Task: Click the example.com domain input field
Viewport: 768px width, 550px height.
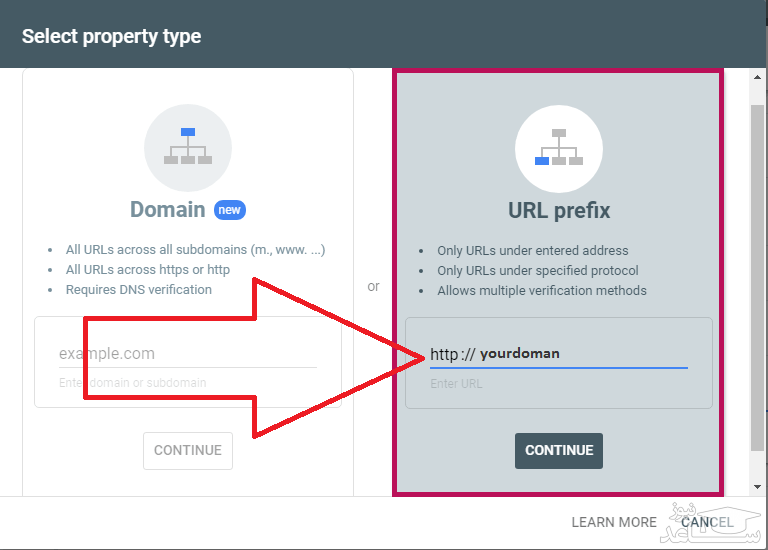Action: click(x=187, y=353)
